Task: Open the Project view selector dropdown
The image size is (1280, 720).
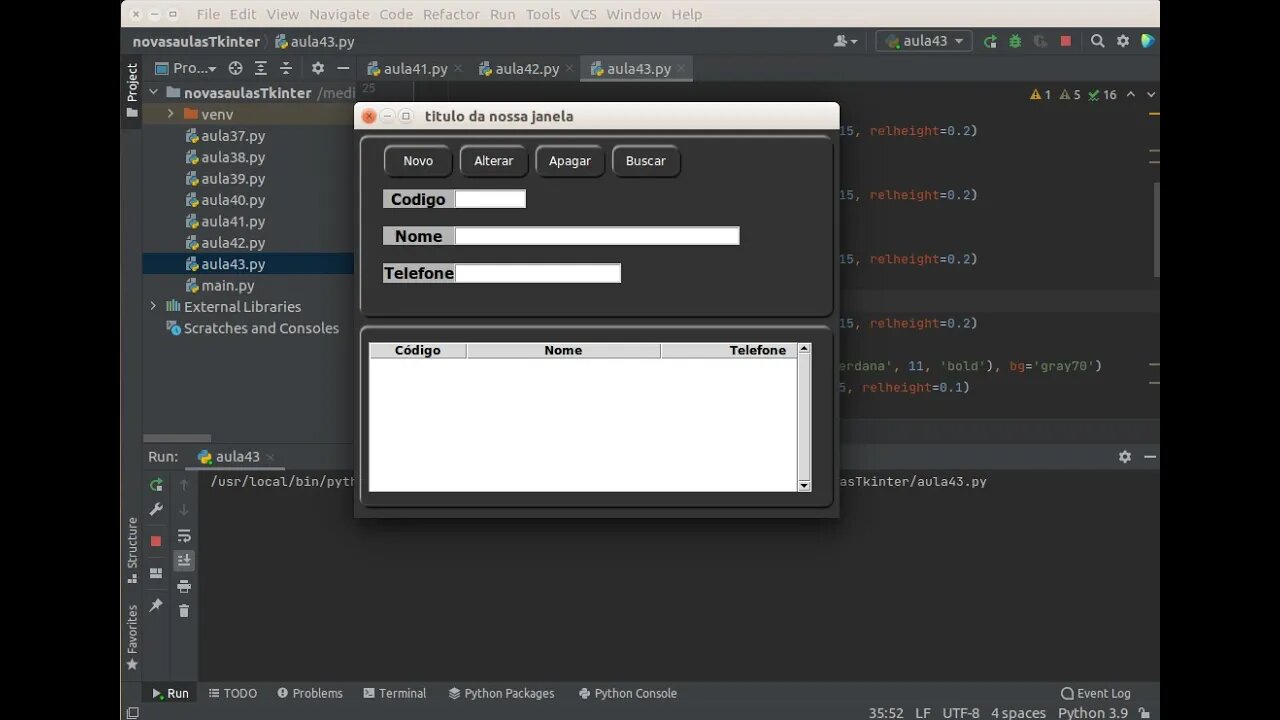Action: 186,68
